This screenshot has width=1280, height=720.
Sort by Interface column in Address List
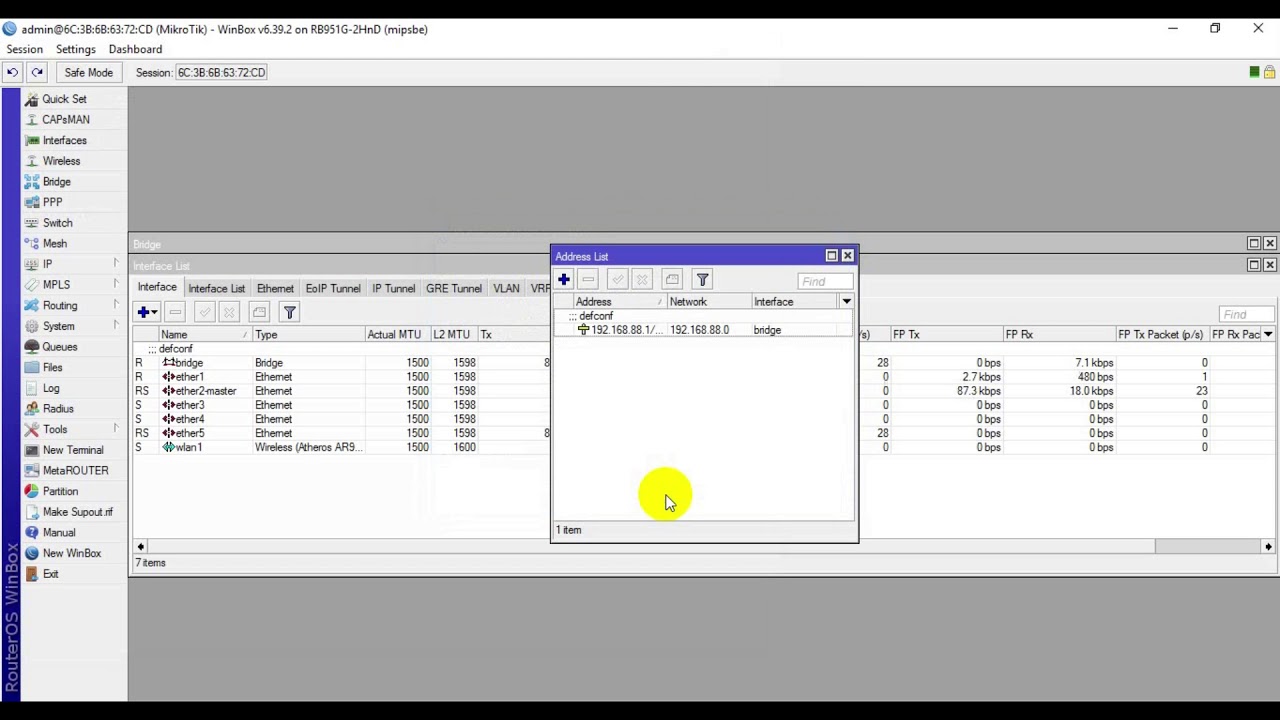796,302
